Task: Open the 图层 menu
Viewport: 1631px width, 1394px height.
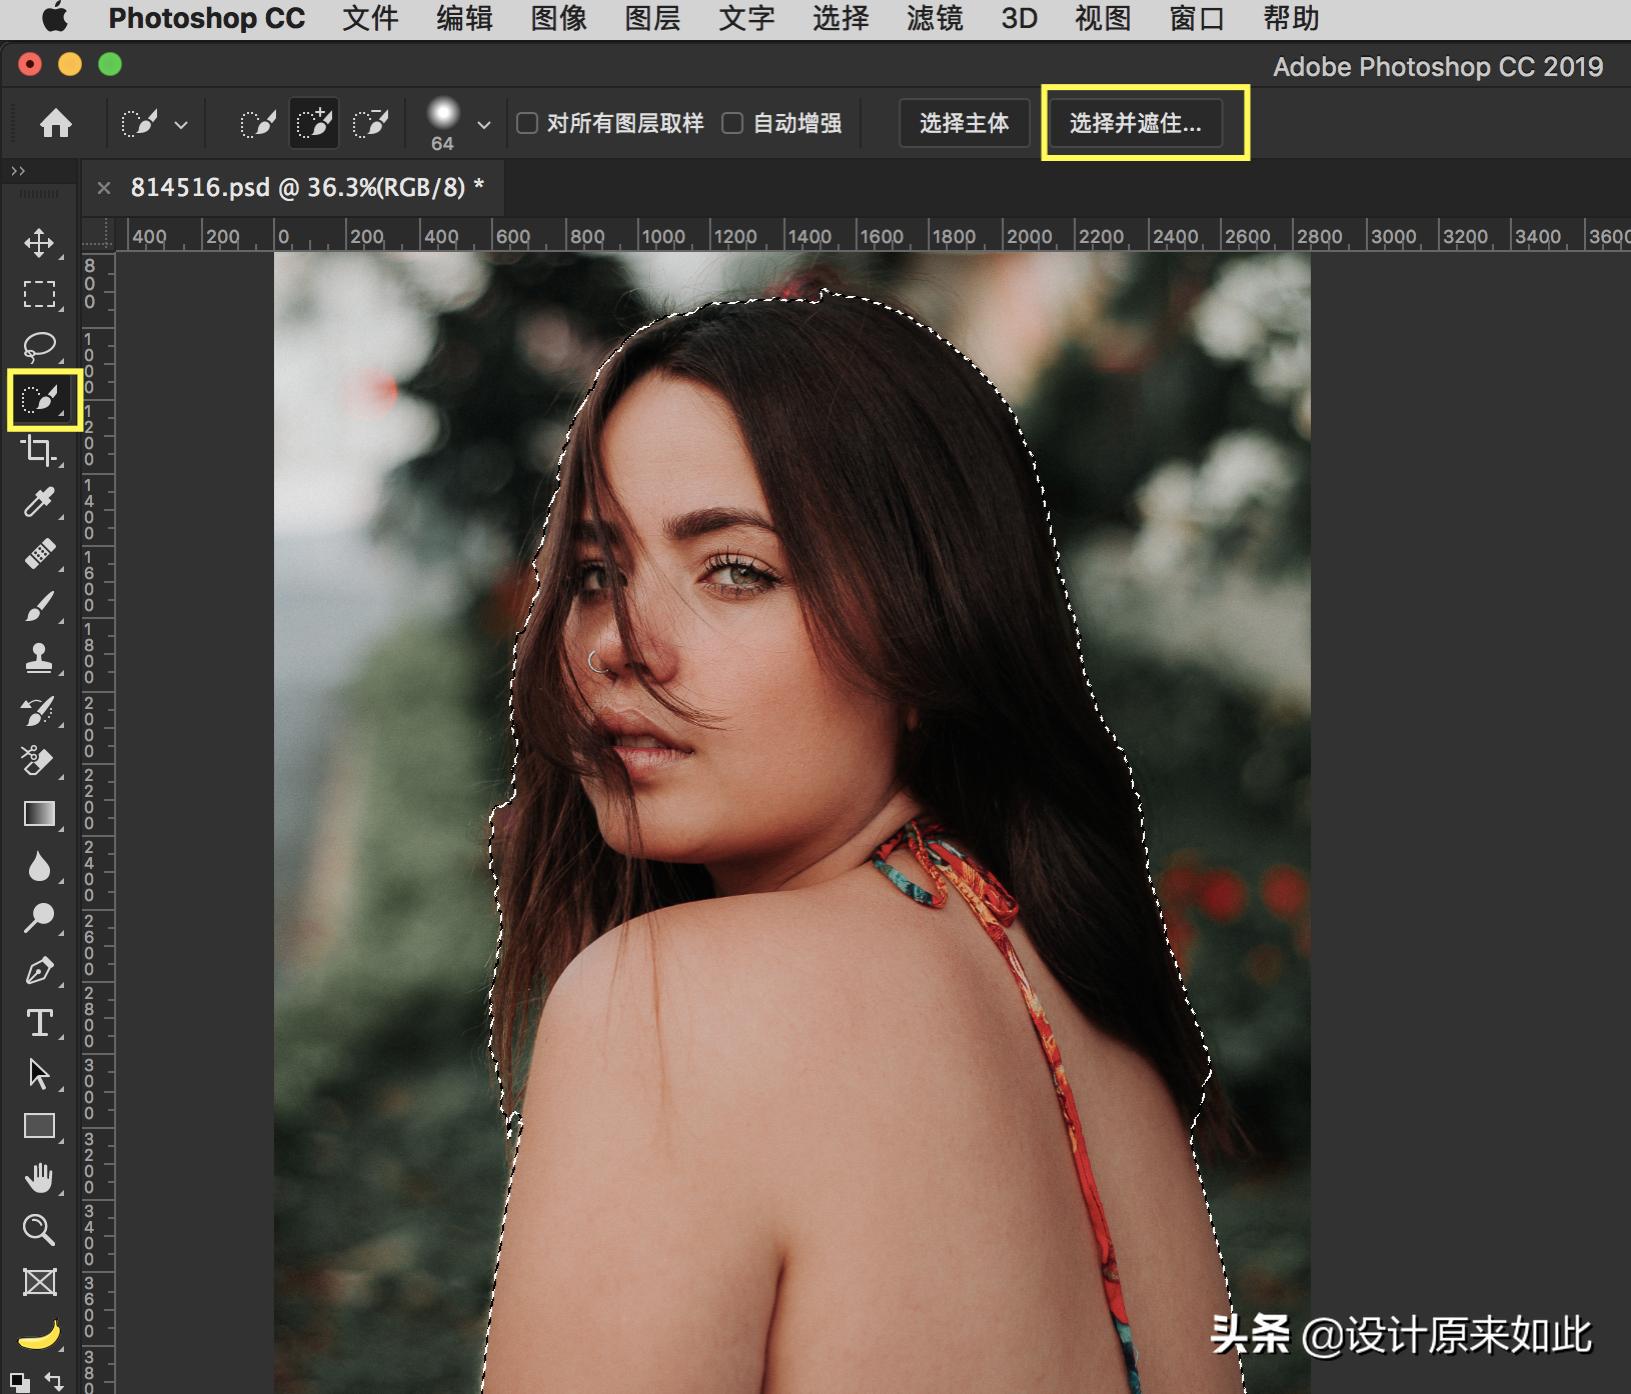Action: 652,18
